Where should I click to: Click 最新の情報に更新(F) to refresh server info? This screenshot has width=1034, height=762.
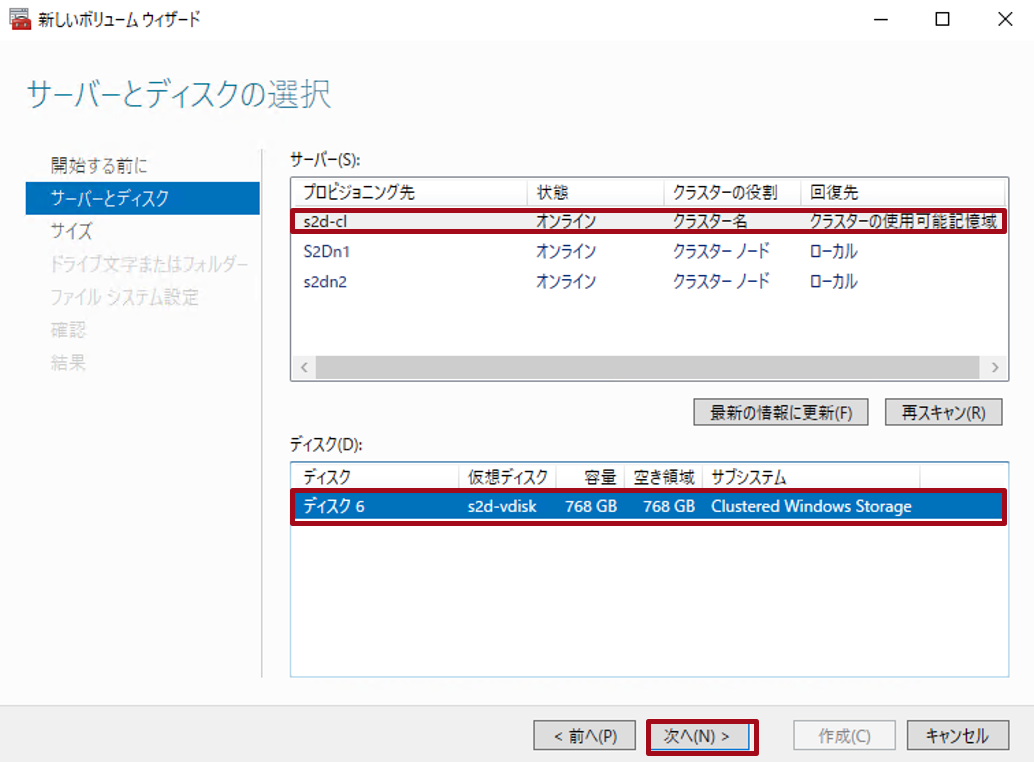(x=780, y=411)
